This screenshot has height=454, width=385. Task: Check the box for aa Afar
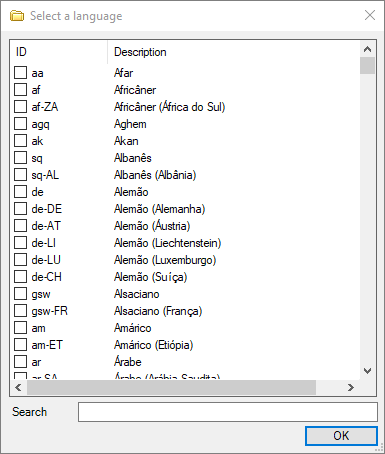pos(20,73)
